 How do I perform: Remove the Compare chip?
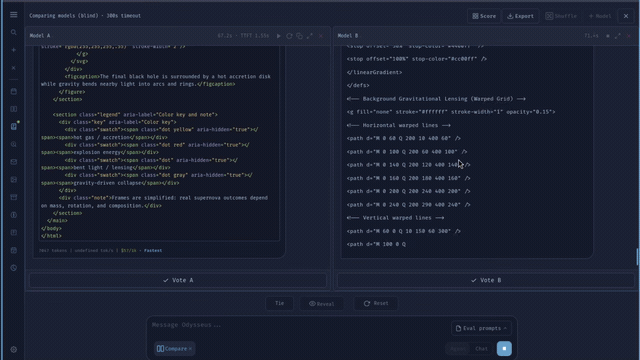190,349
